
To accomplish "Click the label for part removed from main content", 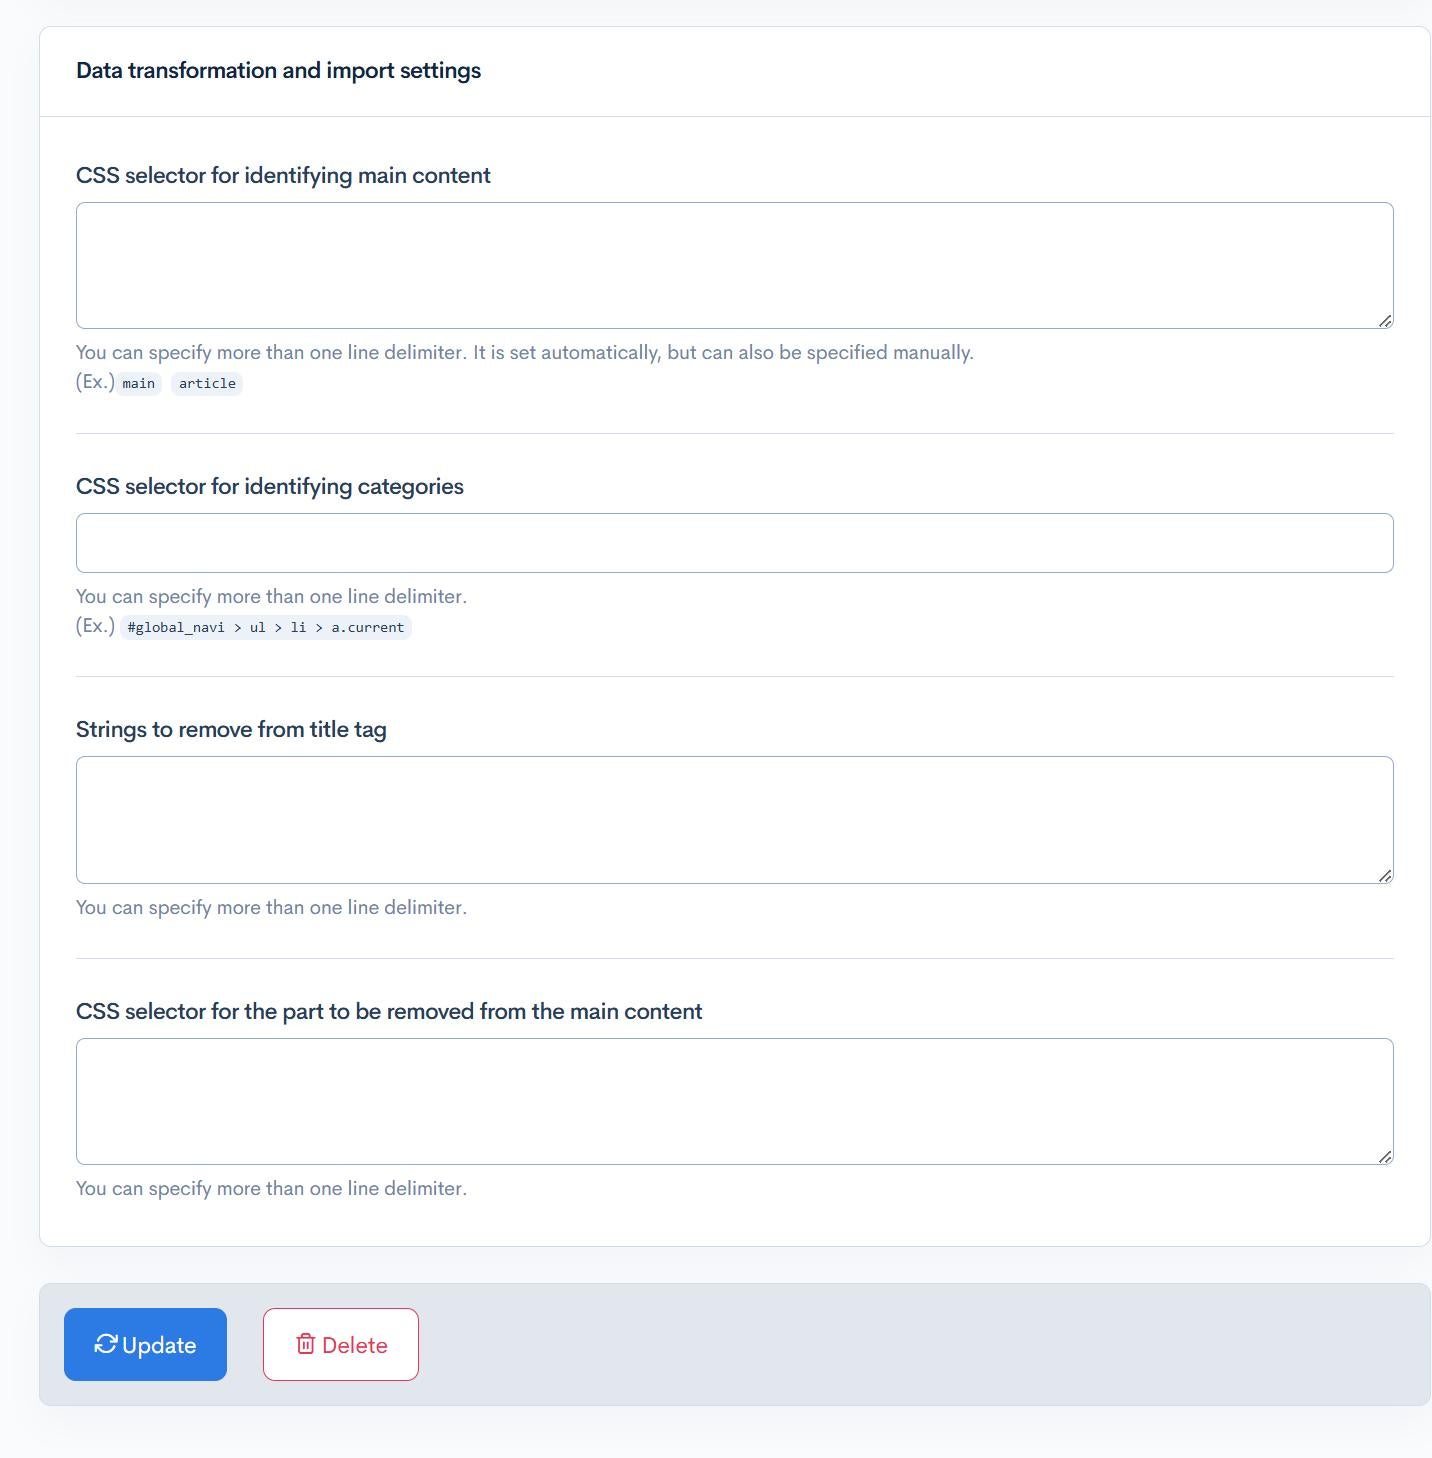I will [x=389, y=1012].
